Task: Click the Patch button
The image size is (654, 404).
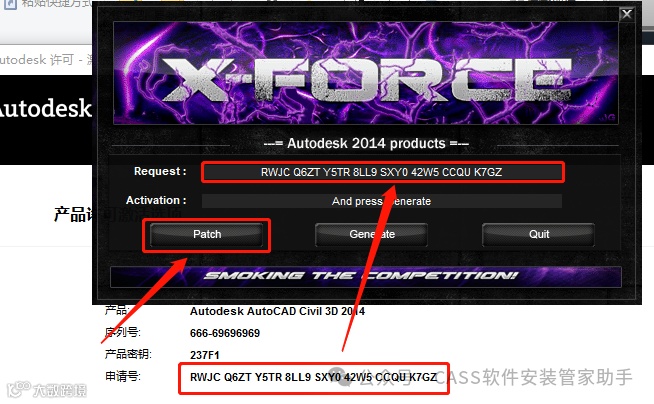Action: tap(207, 234)
